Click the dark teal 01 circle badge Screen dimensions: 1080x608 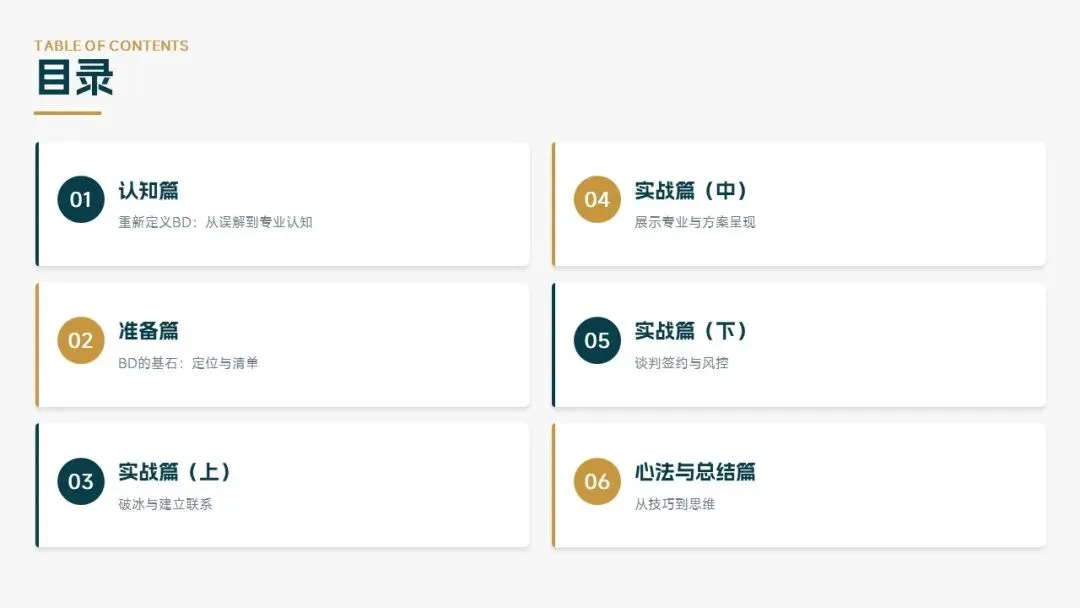click(x=81, y=199)
